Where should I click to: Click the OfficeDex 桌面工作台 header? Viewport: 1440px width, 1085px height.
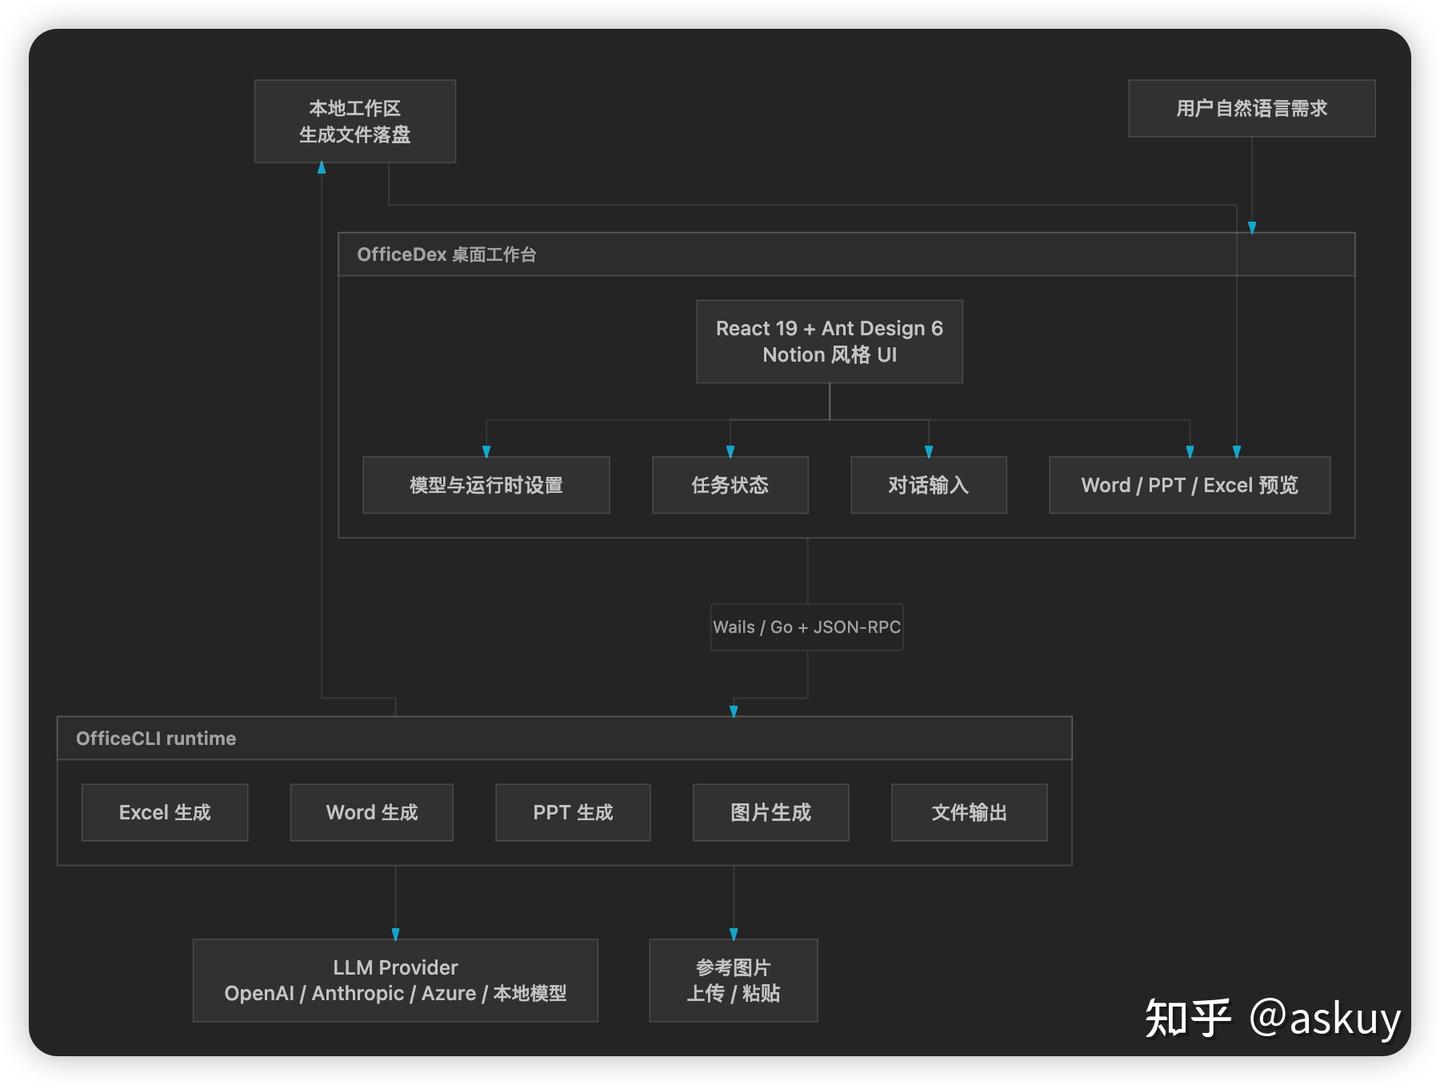(x=846, y=254)
